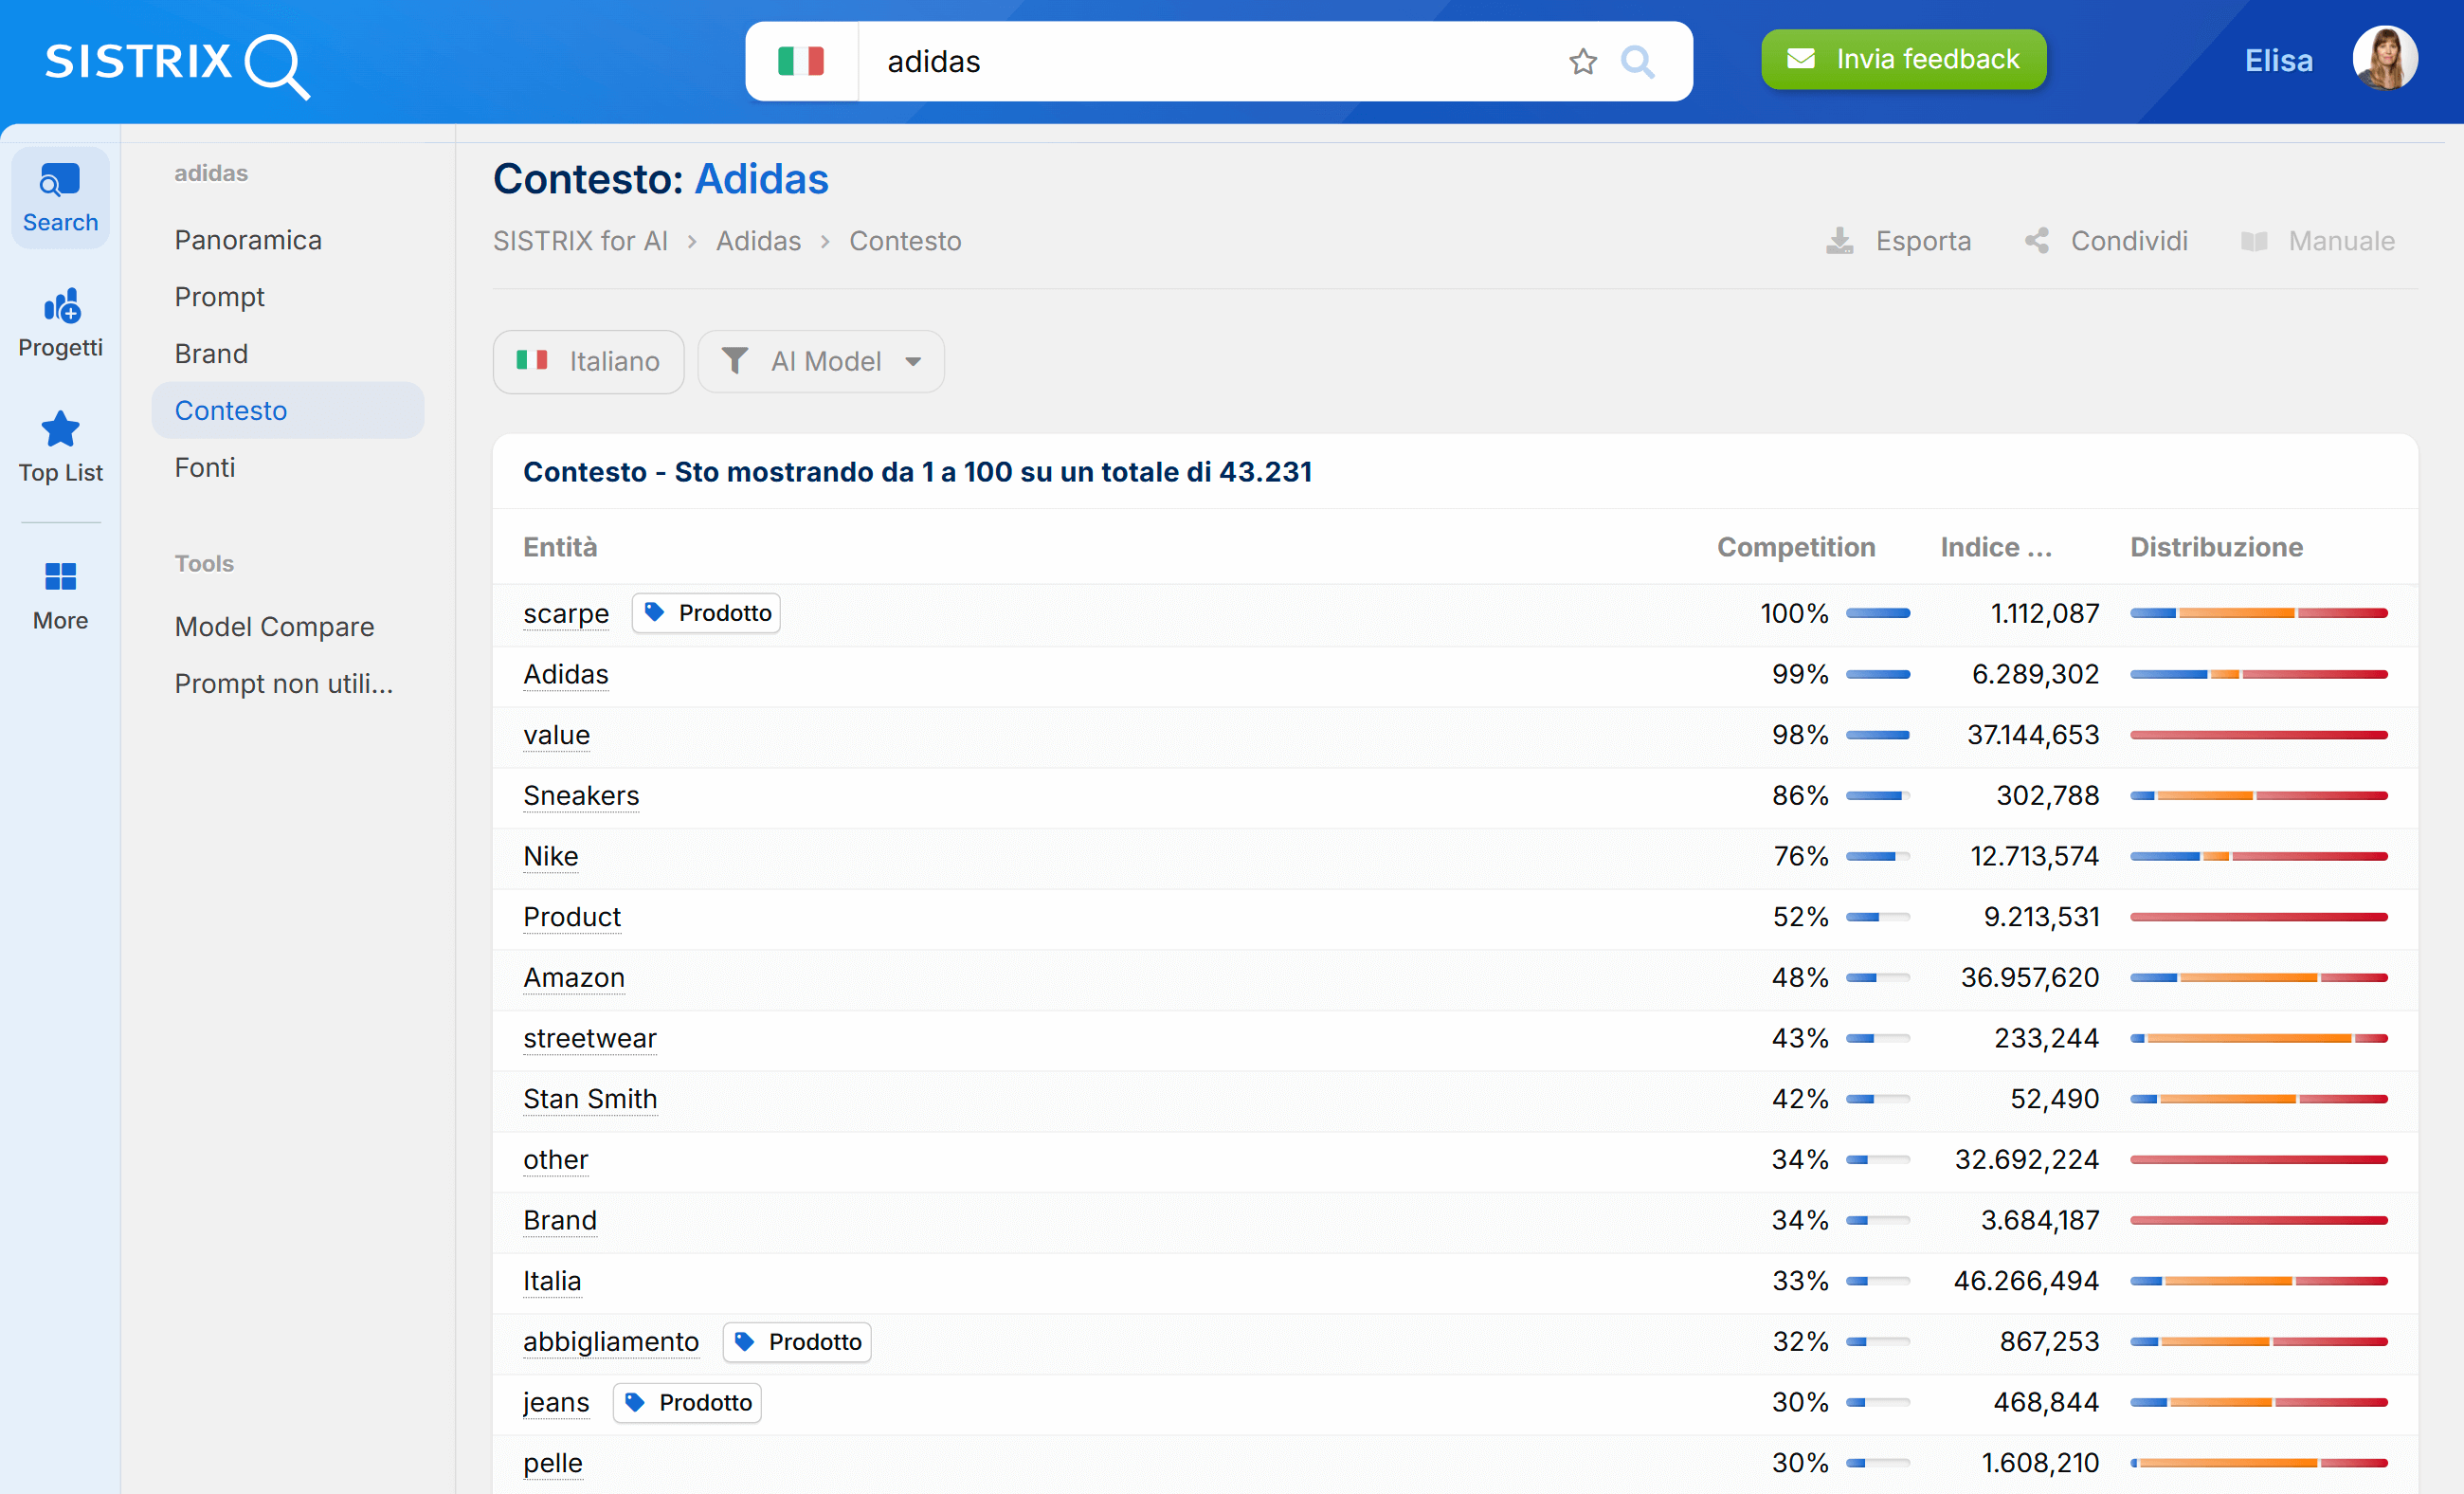The image size is (2464, 1494).
Task: Open the Search sidebar section
Action: tap(60, 198)
